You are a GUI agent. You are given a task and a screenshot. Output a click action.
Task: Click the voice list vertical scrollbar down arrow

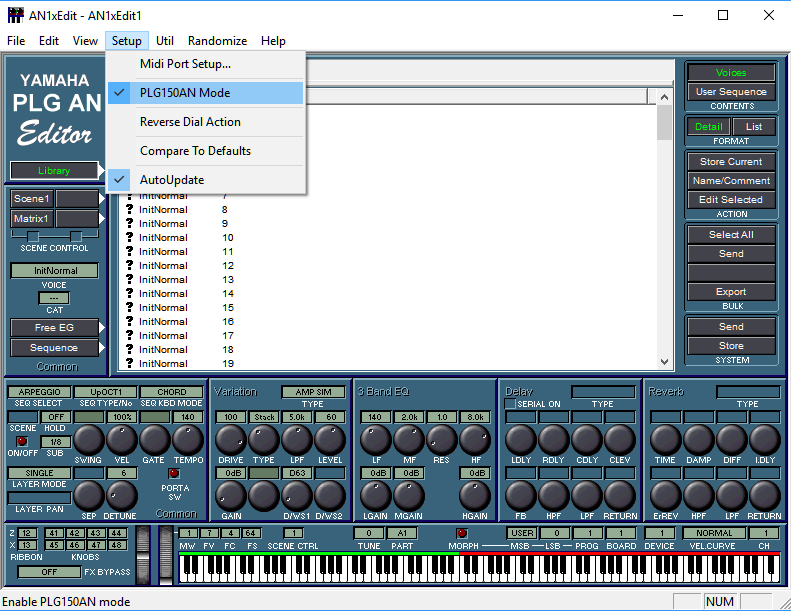664,362
